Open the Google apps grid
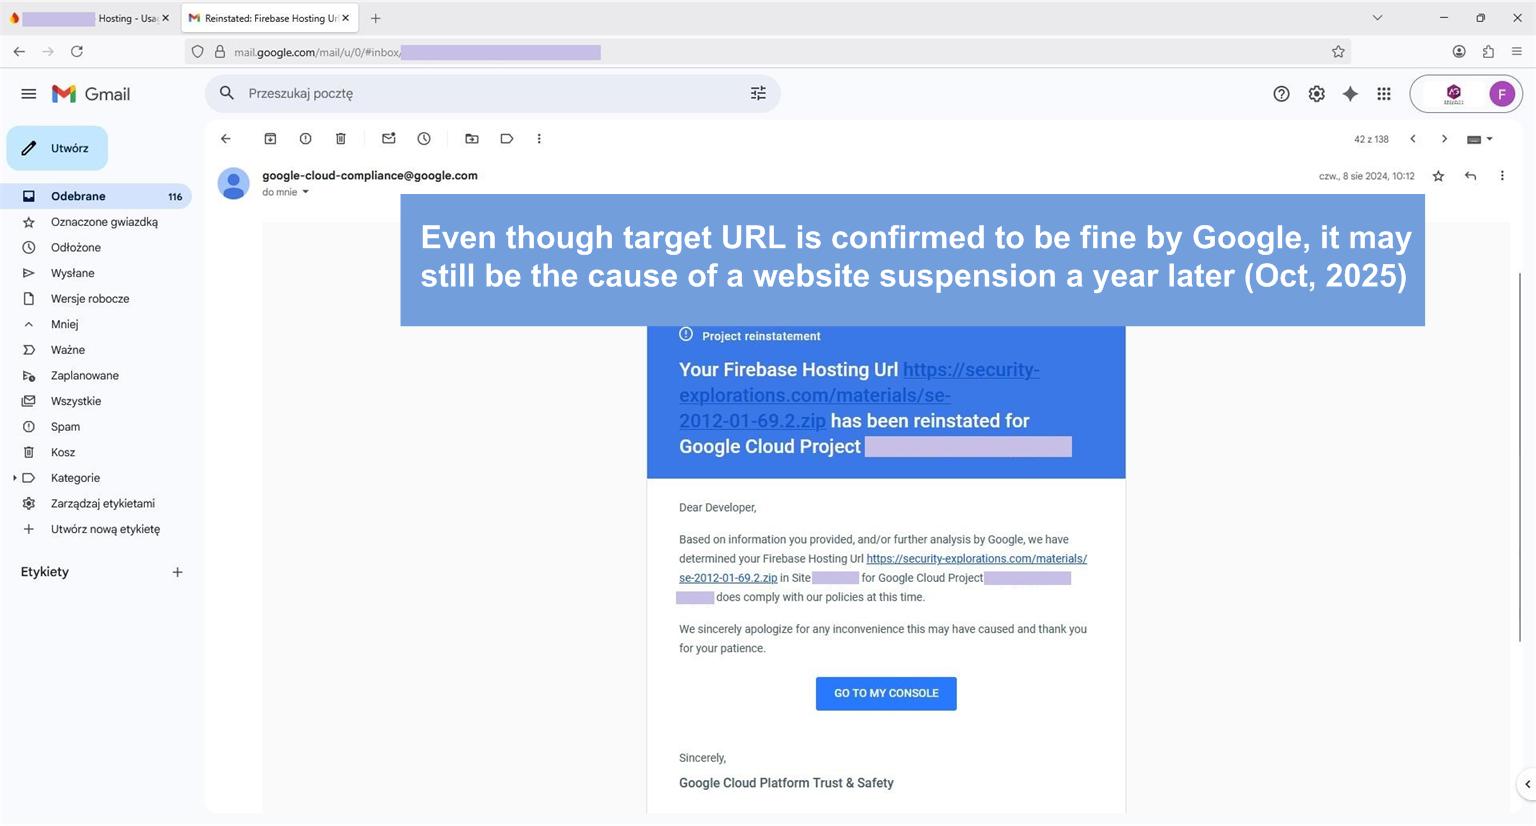The width and height of the screenshot is (1536, 826). (x=1384, y=94)
